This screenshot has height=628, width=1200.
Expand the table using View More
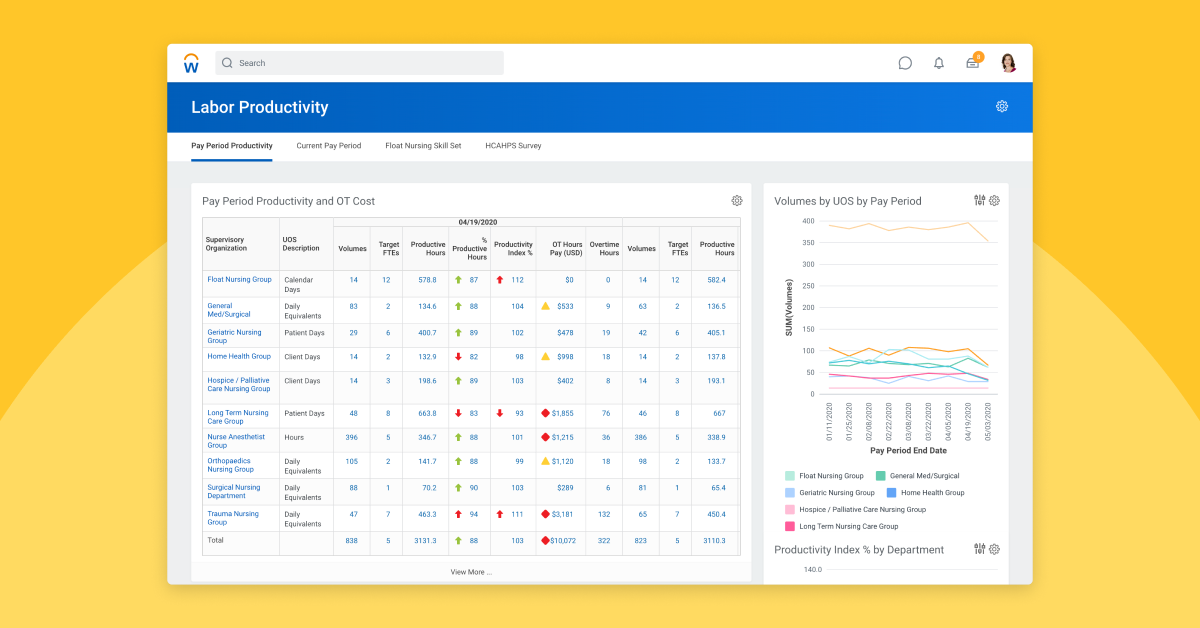click(470, 571)
